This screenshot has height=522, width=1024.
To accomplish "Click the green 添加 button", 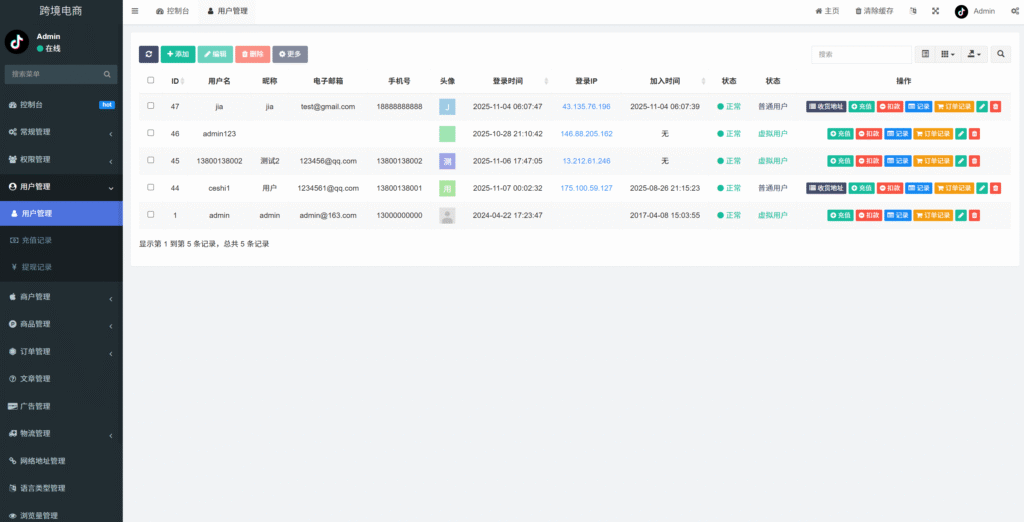I will tap(178, 54).
